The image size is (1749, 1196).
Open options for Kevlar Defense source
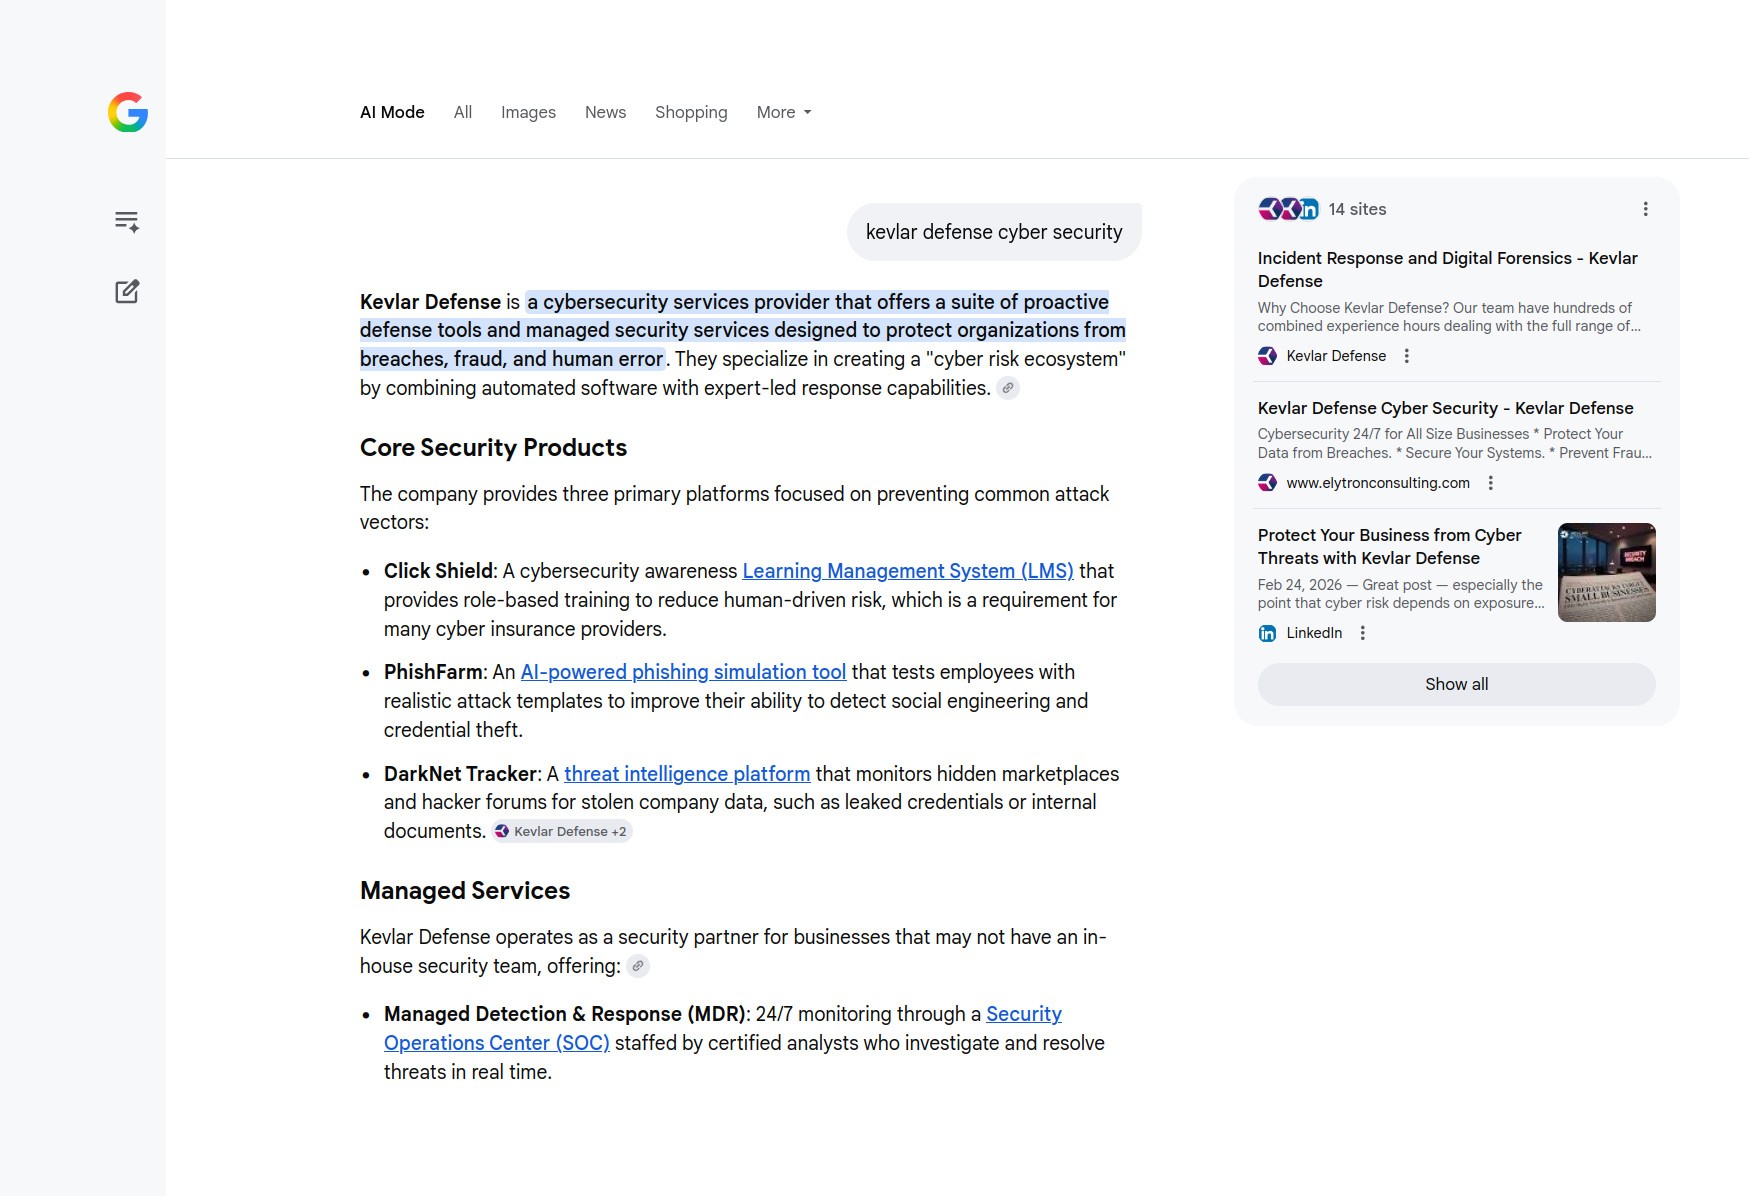pyautogui.click(x=1407, y=356)
